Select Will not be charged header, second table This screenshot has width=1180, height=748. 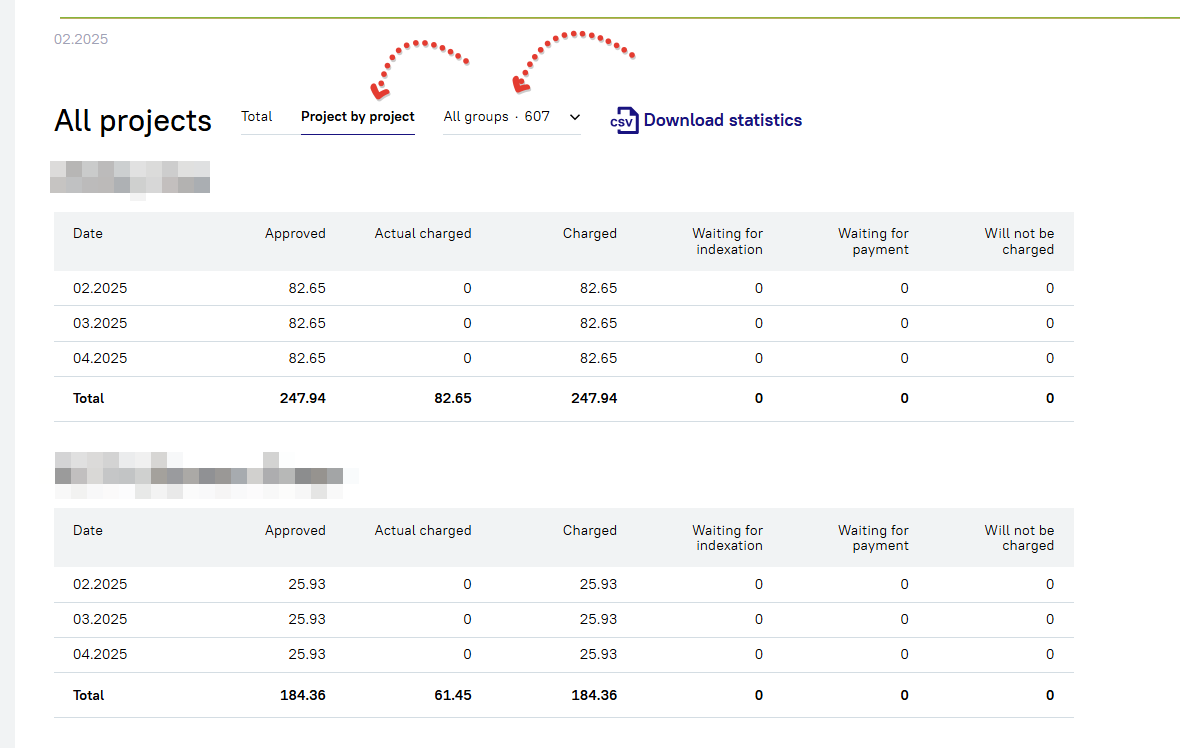[x=1019, y=538]
